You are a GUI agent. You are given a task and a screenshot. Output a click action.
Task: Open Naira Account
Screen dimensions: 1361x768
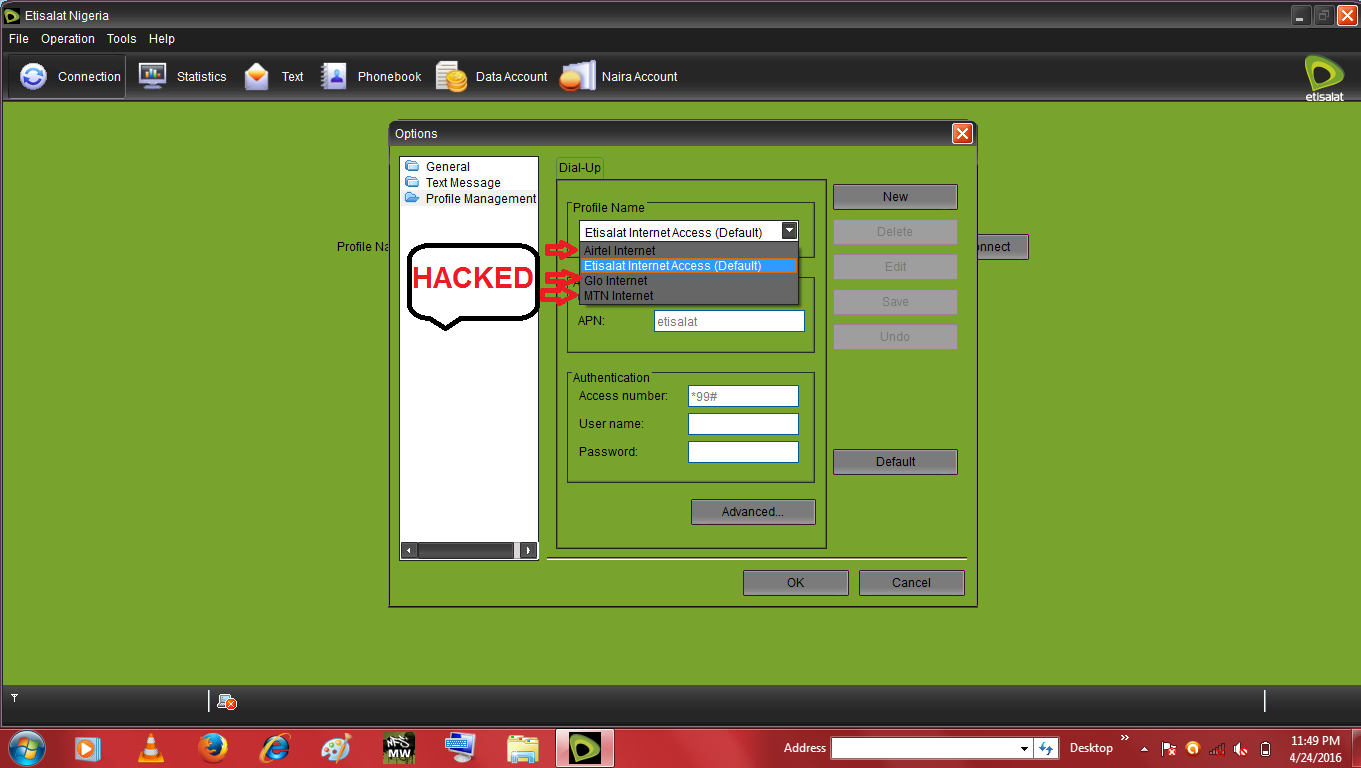[x=619, y=77]
